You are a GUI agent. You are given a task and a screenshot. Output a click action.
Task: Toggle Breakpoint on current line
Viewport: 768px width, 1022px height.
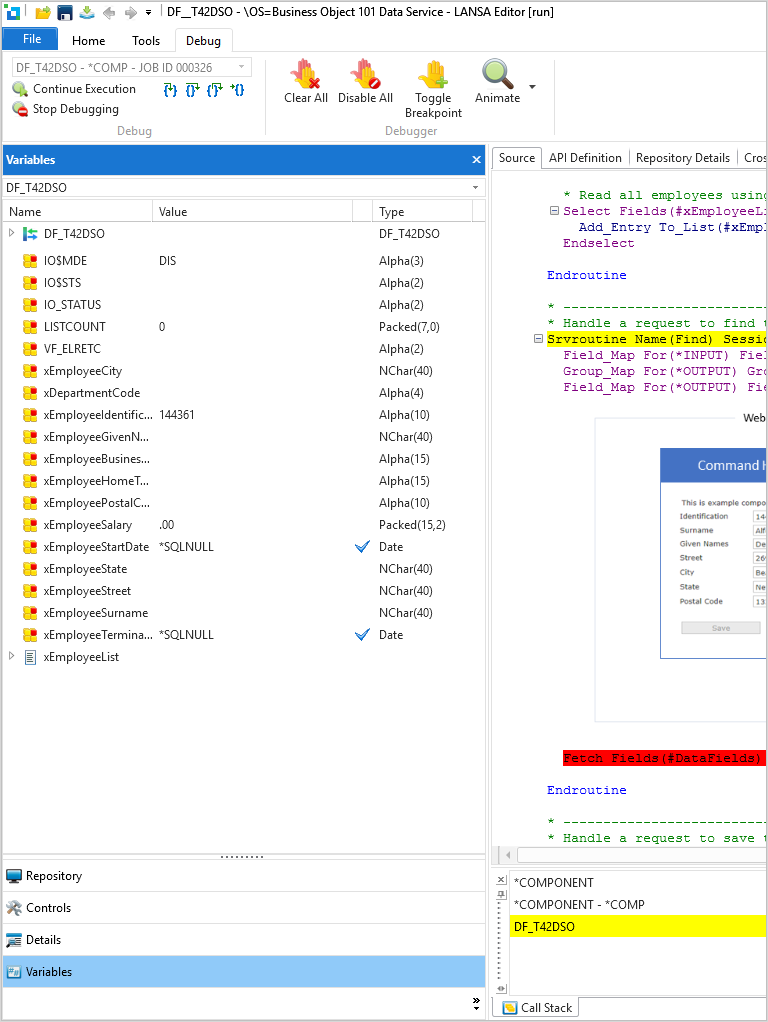433,88
